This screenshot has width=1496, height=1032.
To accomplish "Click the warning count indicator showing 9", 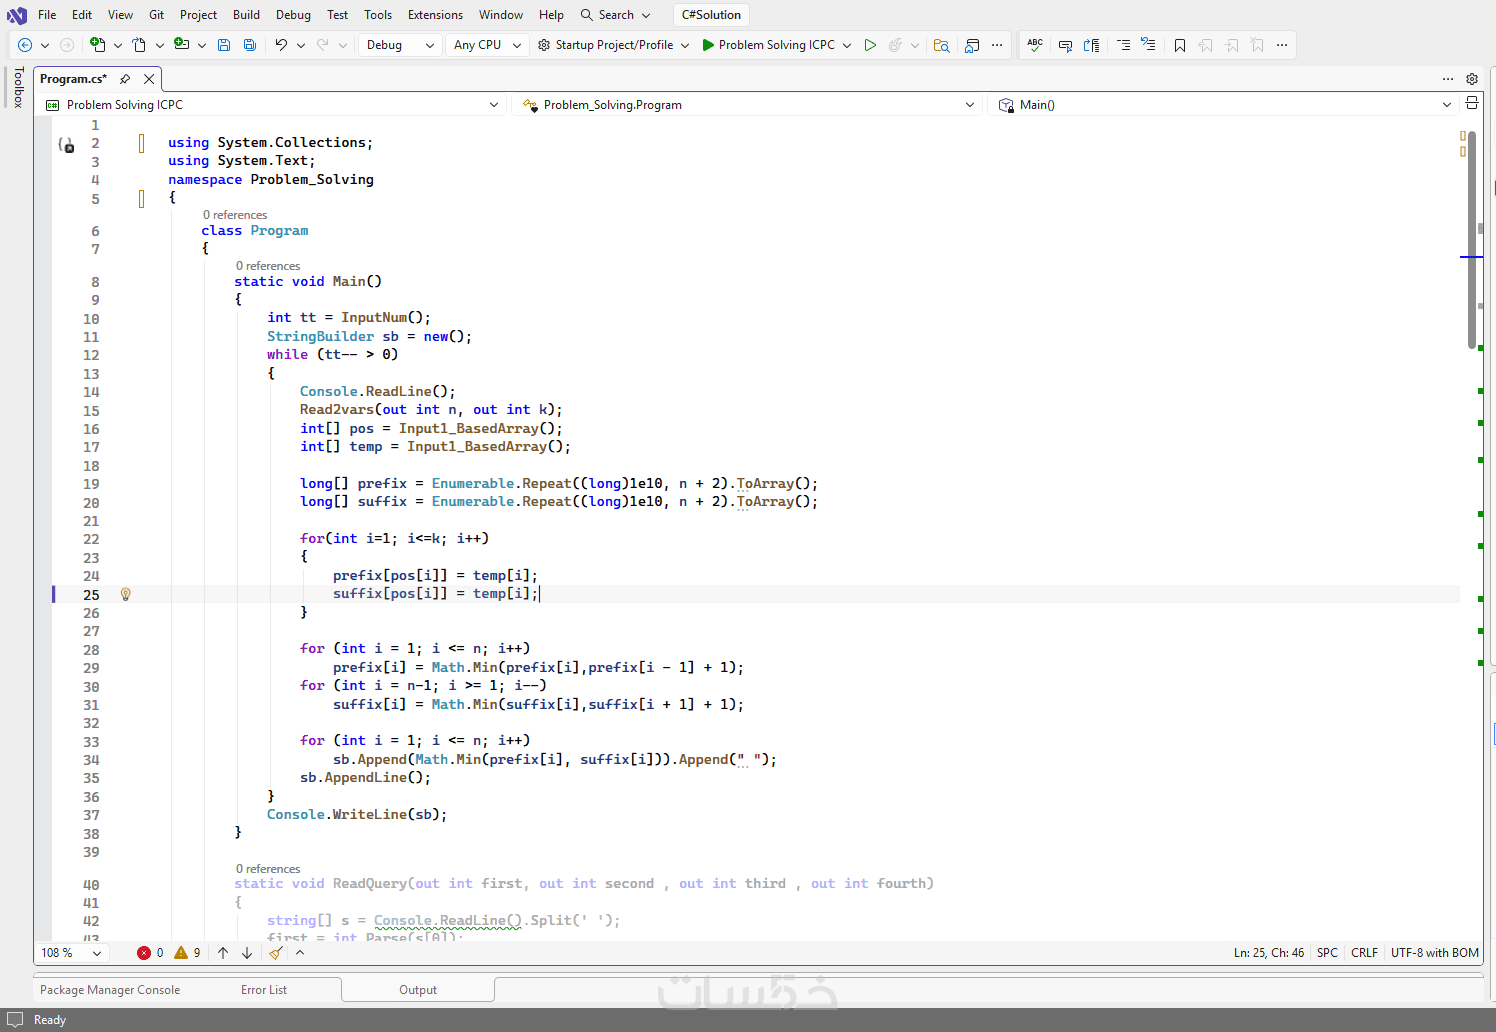I will click(x=187, y=953).
